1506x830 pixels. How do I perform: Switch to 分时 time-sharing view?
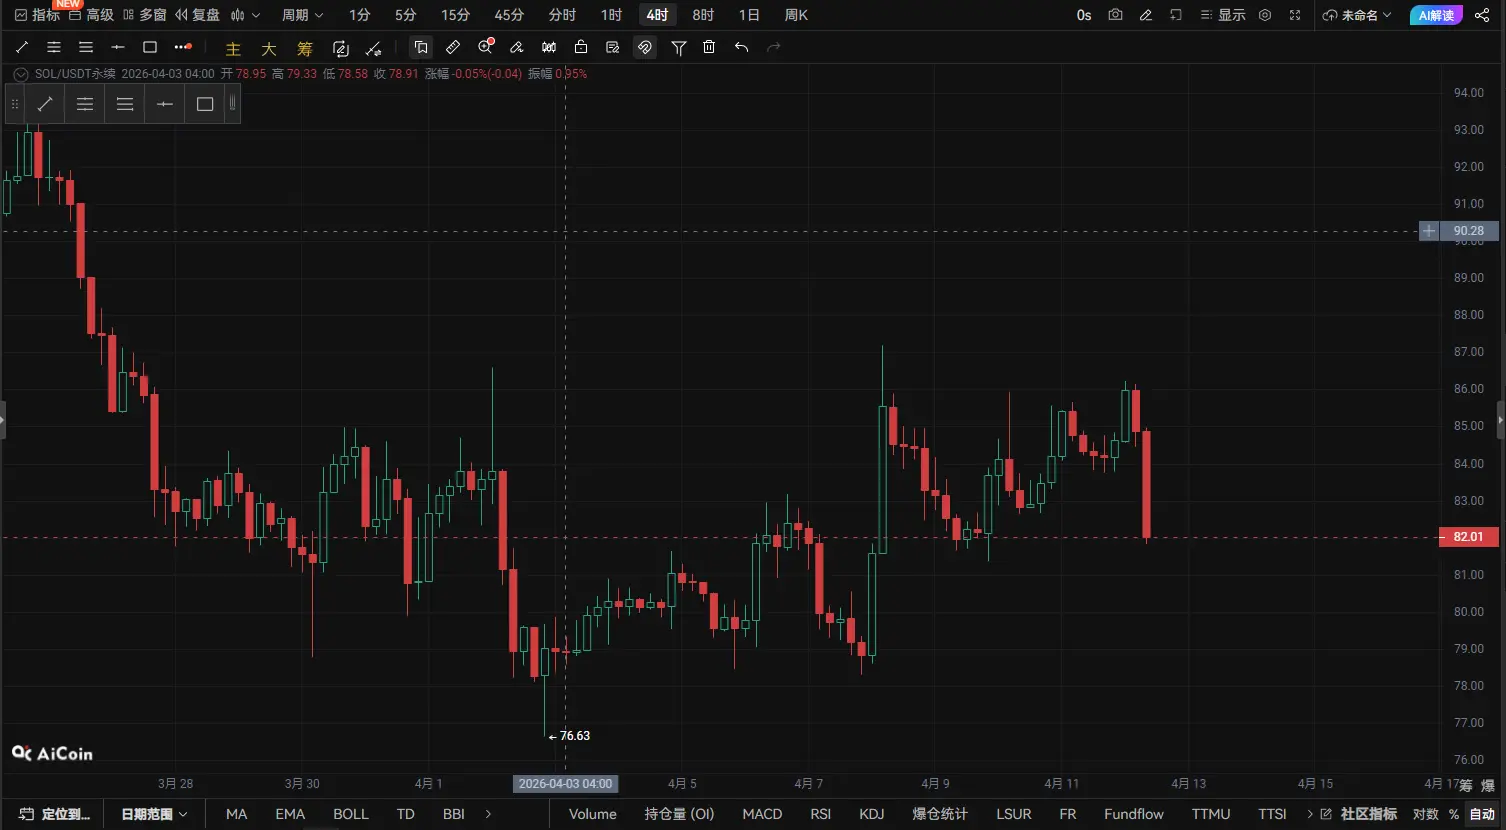coord(562,15)
